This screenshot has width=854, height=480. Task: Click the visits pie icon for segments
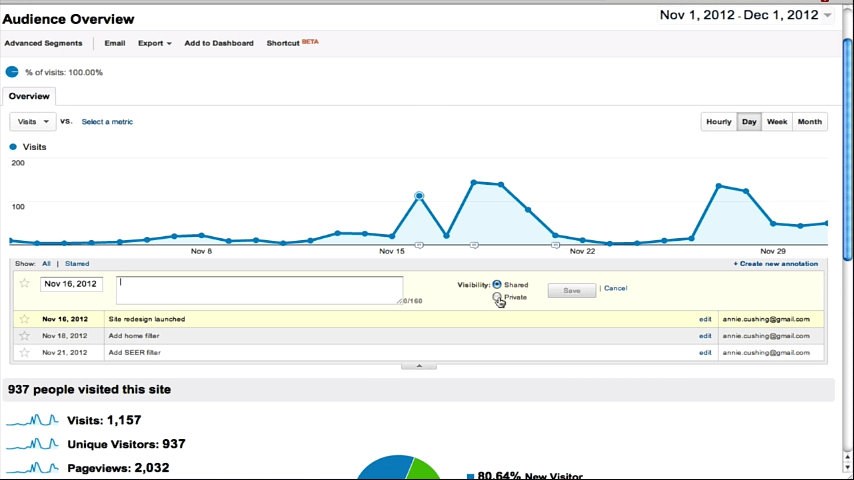pos(12,72)
